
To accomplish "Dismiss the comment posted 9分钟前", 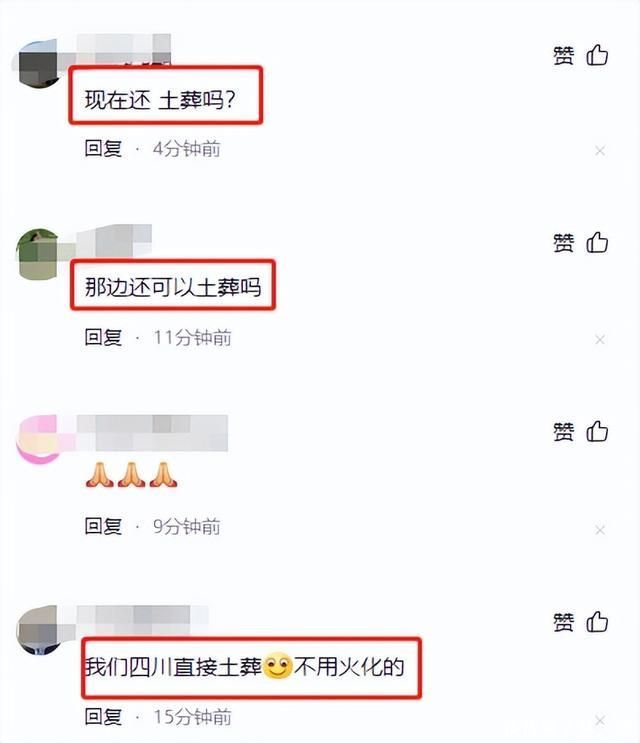I will [x=600, y=530].
